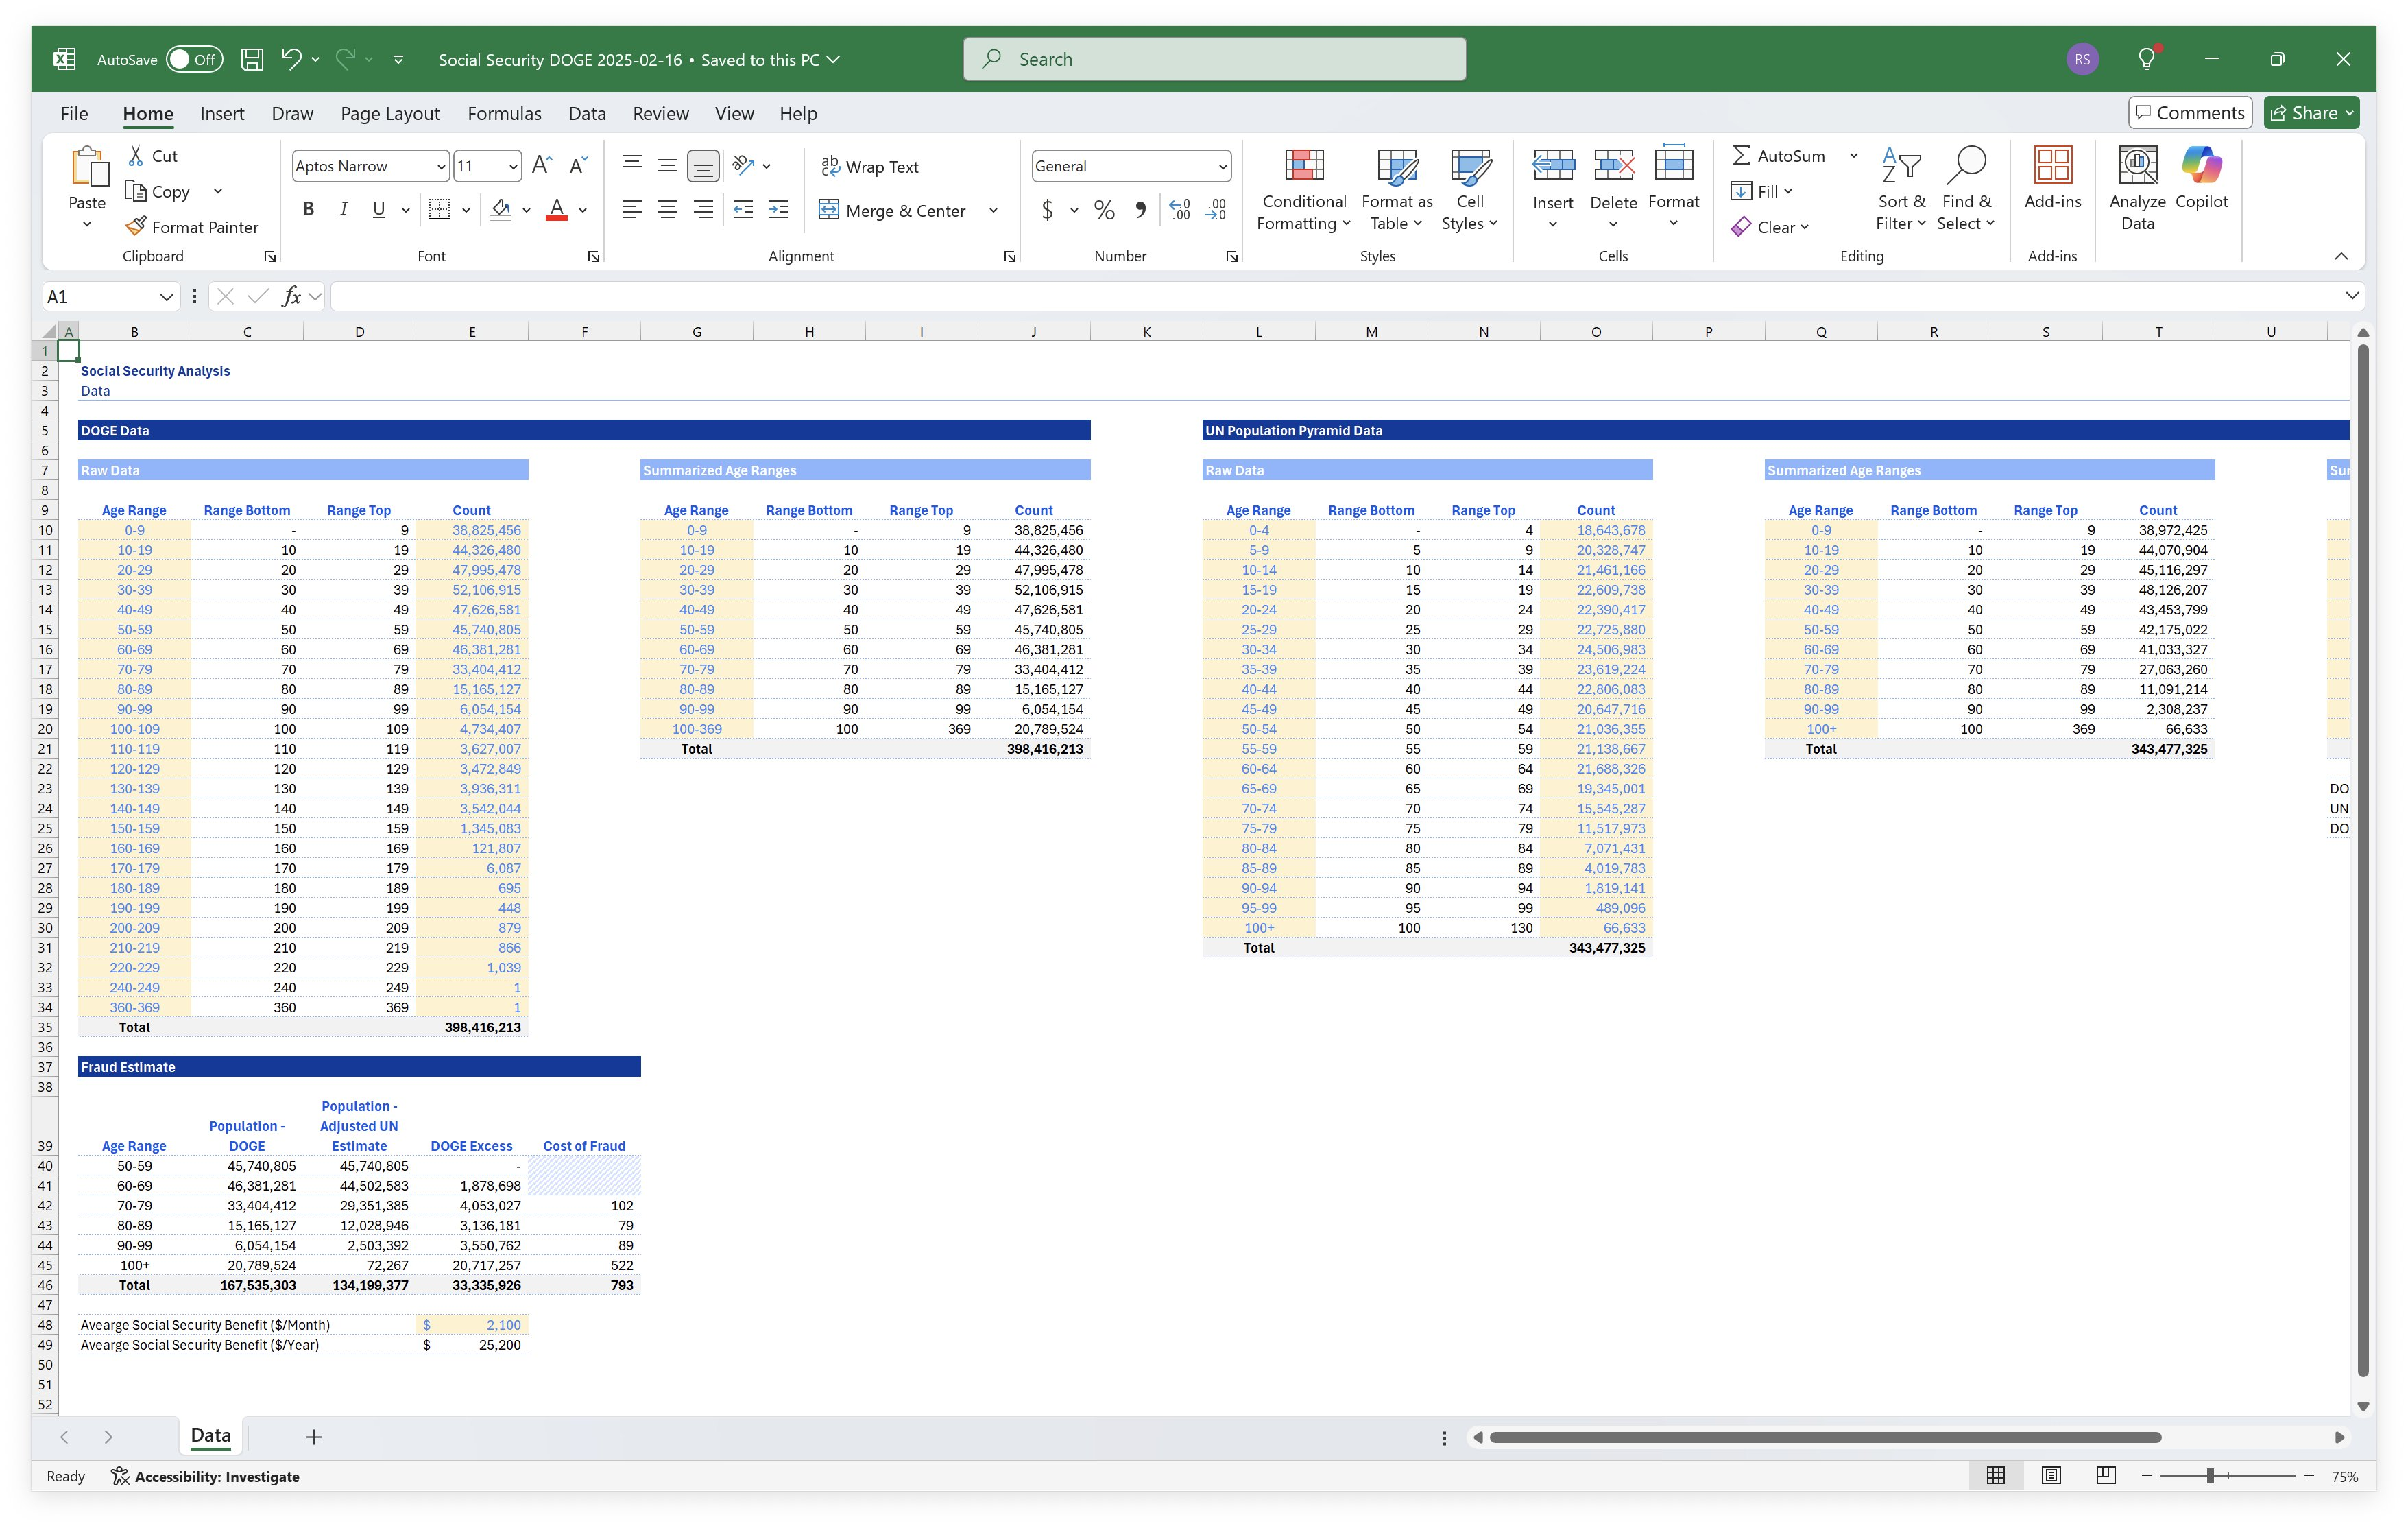Add a new sheet with plus button
This screenshot has width=2408, height=1528.
tap(314, 1437)
